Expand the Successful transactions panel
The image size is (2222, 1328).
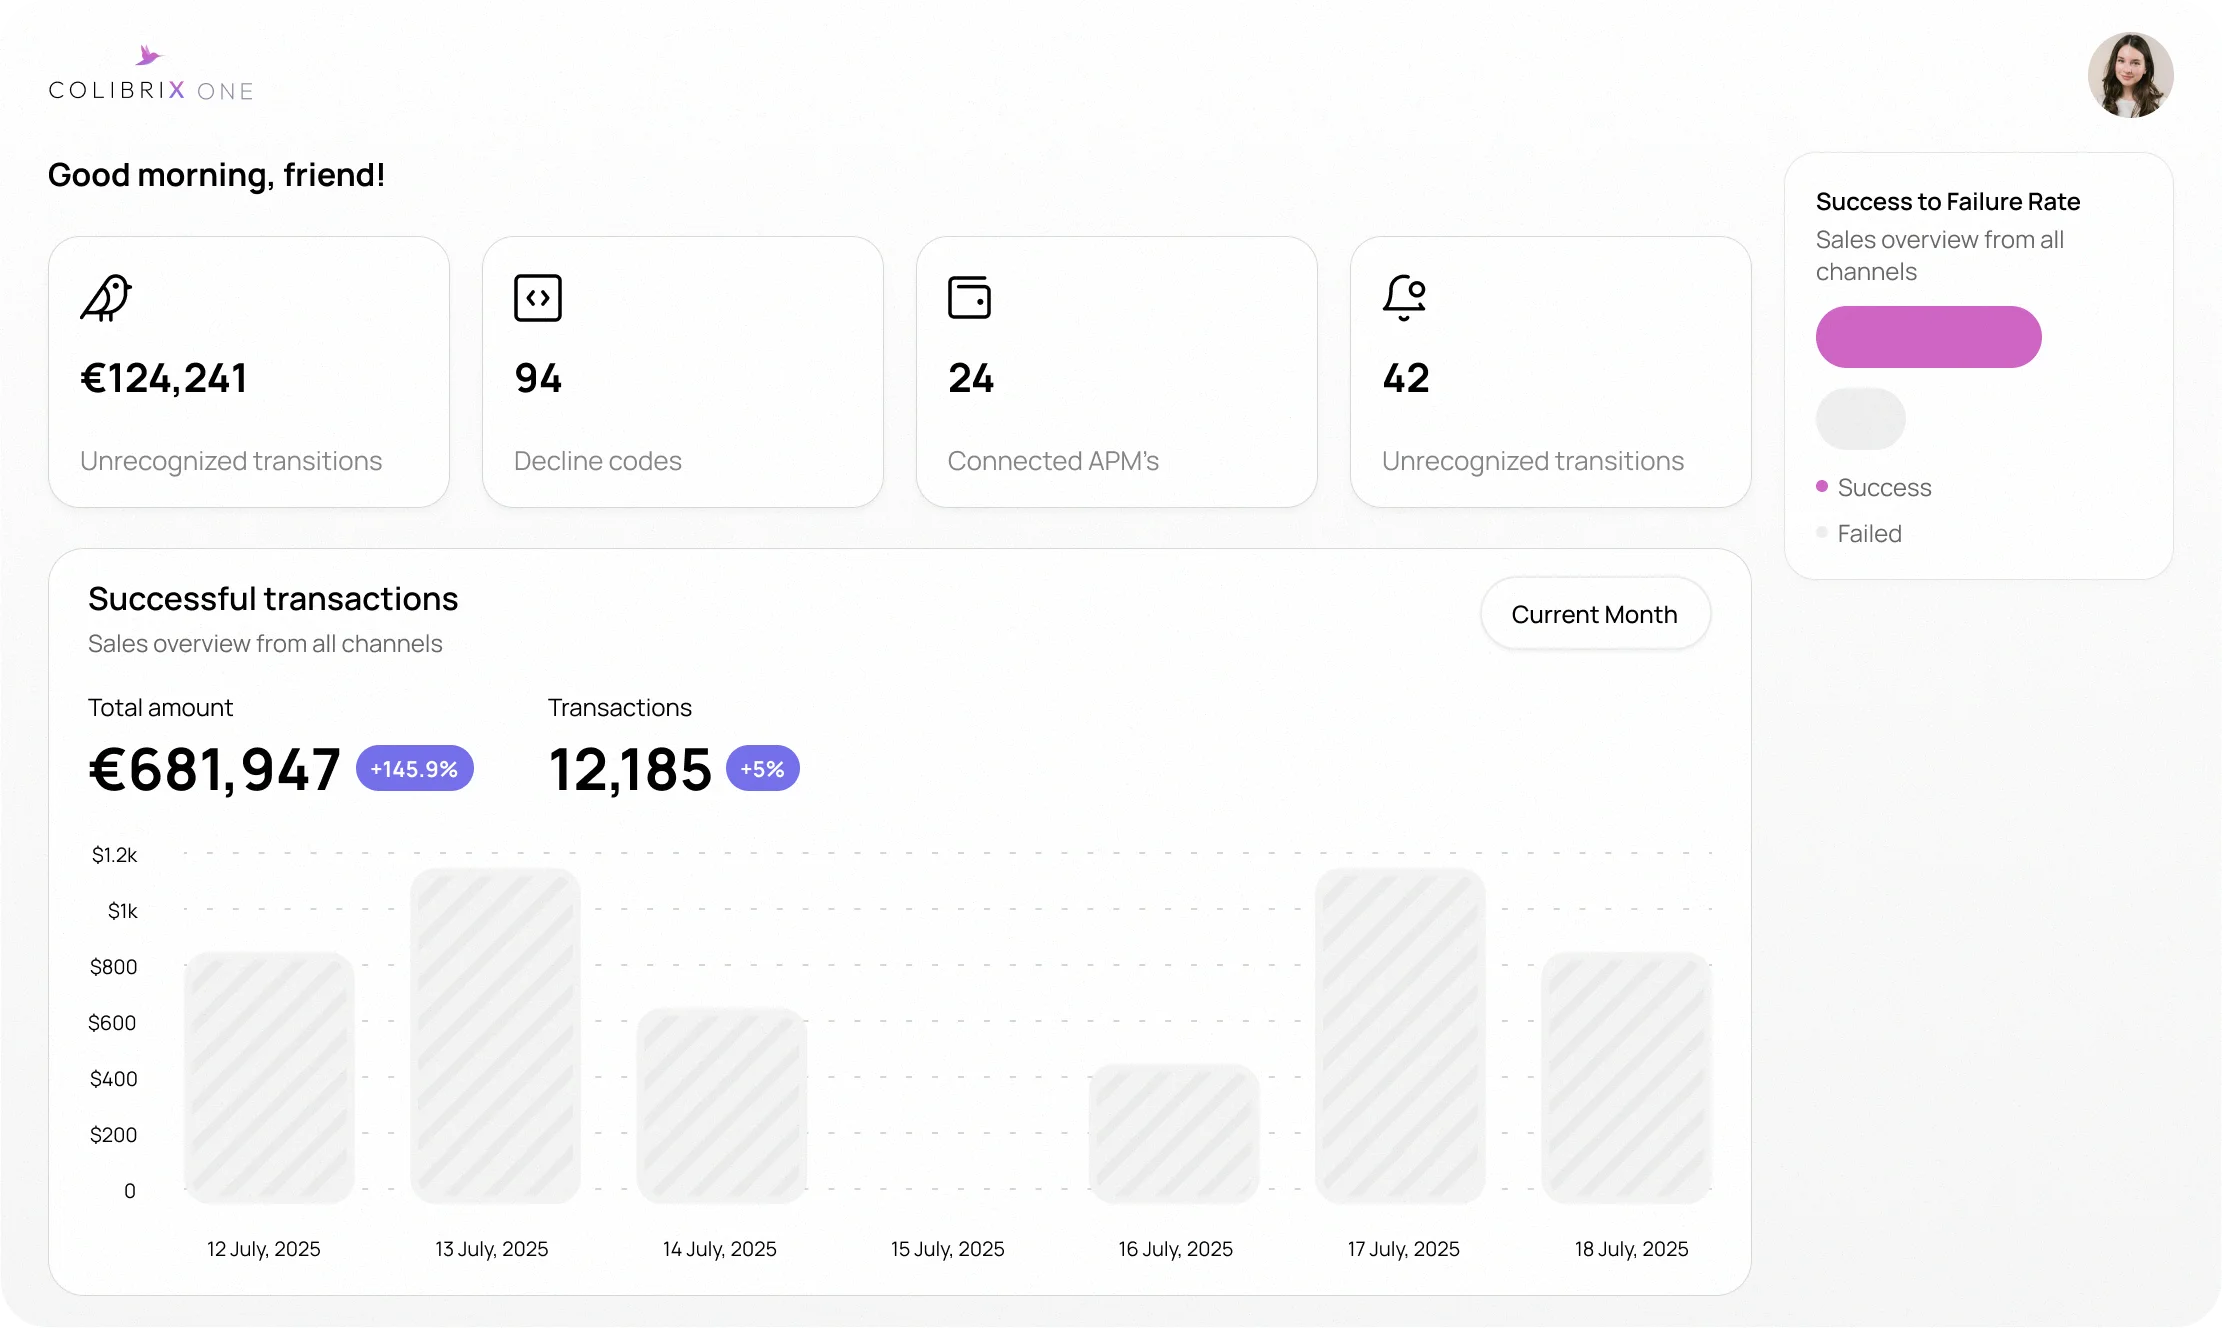[273, 598]
